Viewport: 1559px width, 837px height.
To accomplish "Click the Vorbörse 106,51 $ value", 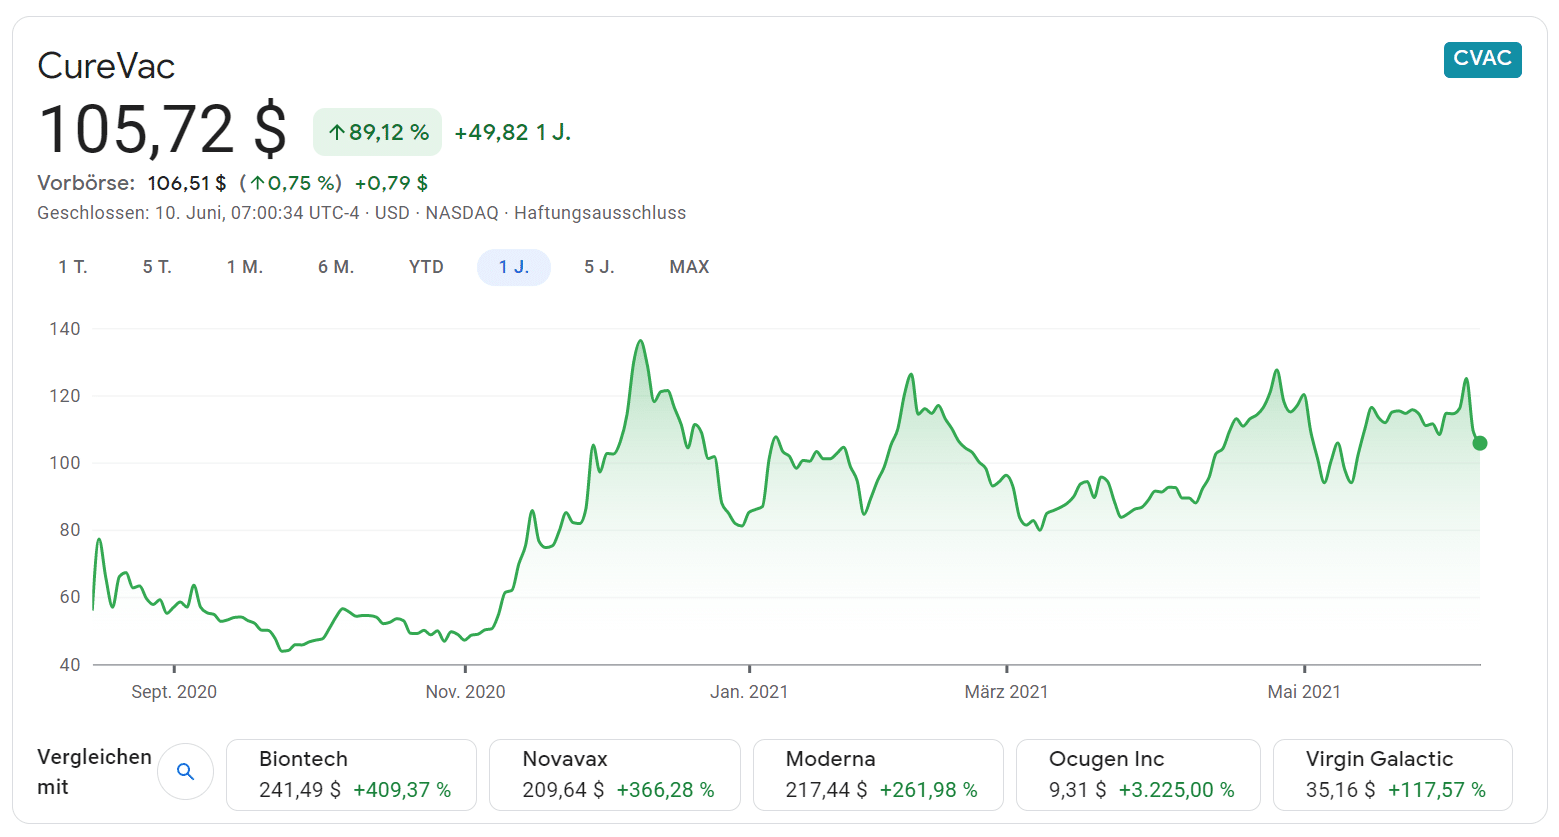I will [x=187, y=183].
